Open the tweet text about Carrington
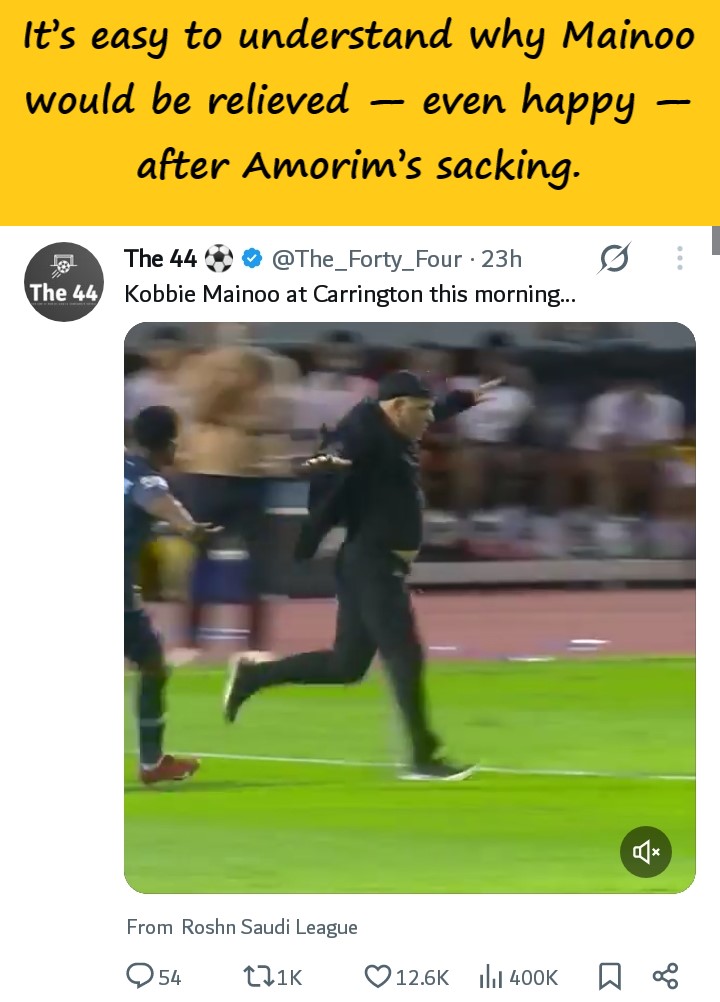720x1002 pixels. pos(350,294)
